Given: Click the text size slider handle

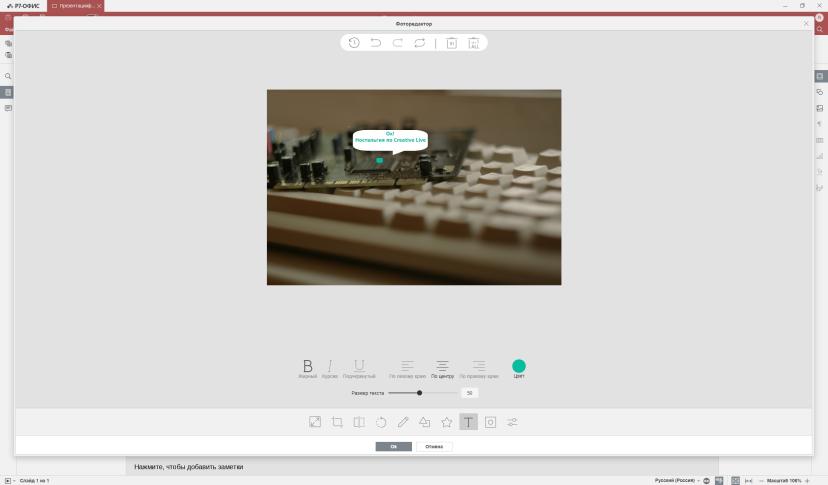Looking at the screenshot, I should coord(419,393).
